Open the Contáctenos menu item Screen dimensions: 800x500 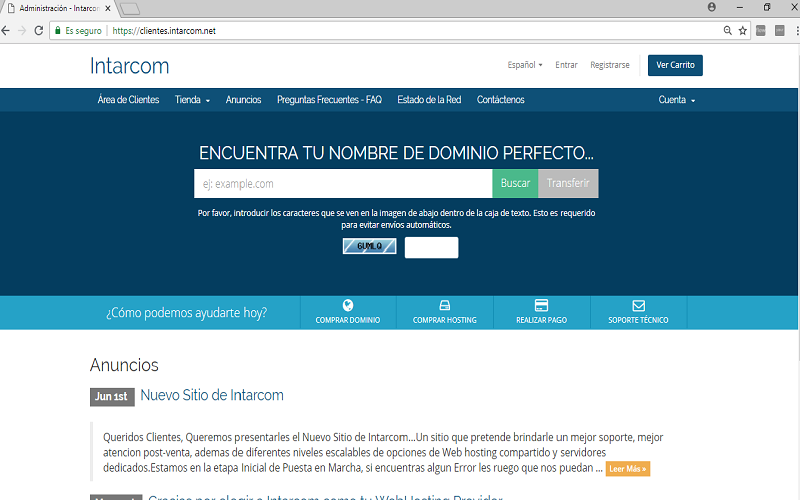(x=501, y=99)
